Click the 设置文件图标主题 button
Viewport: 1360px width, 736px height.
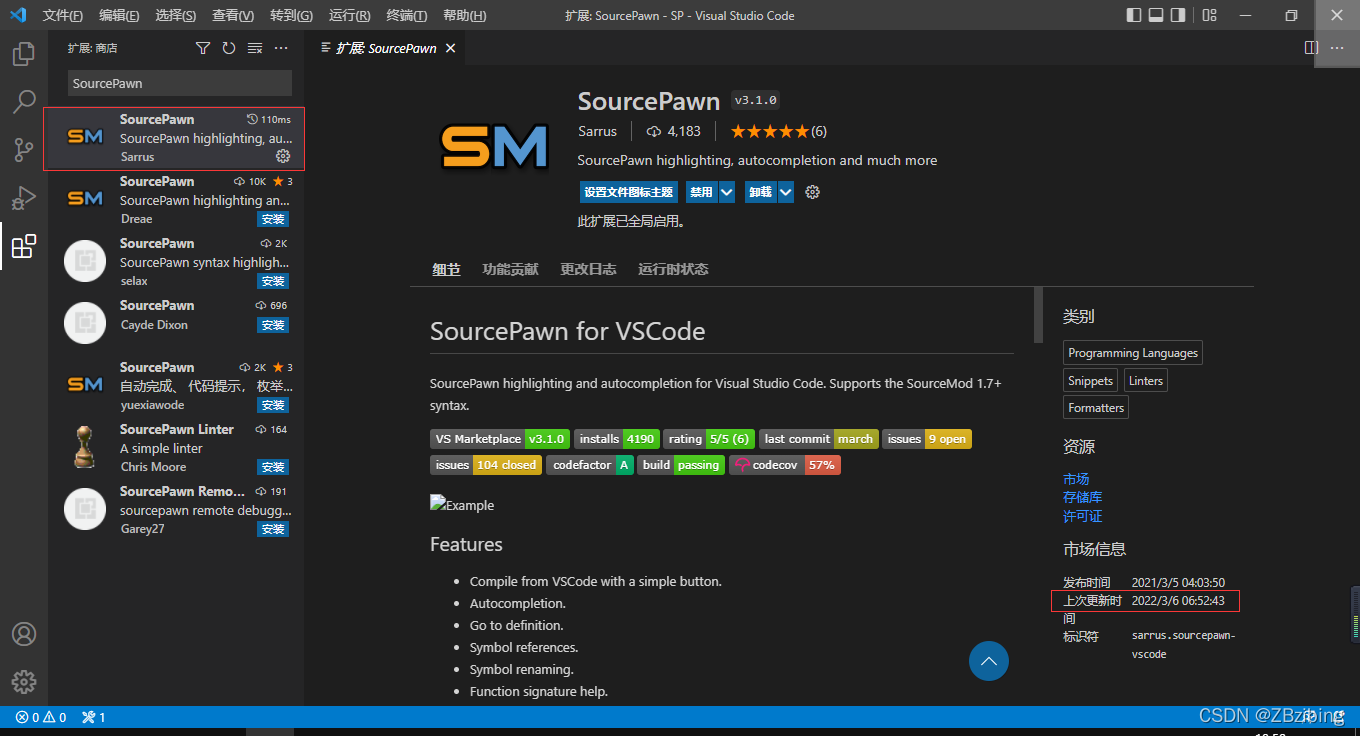point(629,192)
